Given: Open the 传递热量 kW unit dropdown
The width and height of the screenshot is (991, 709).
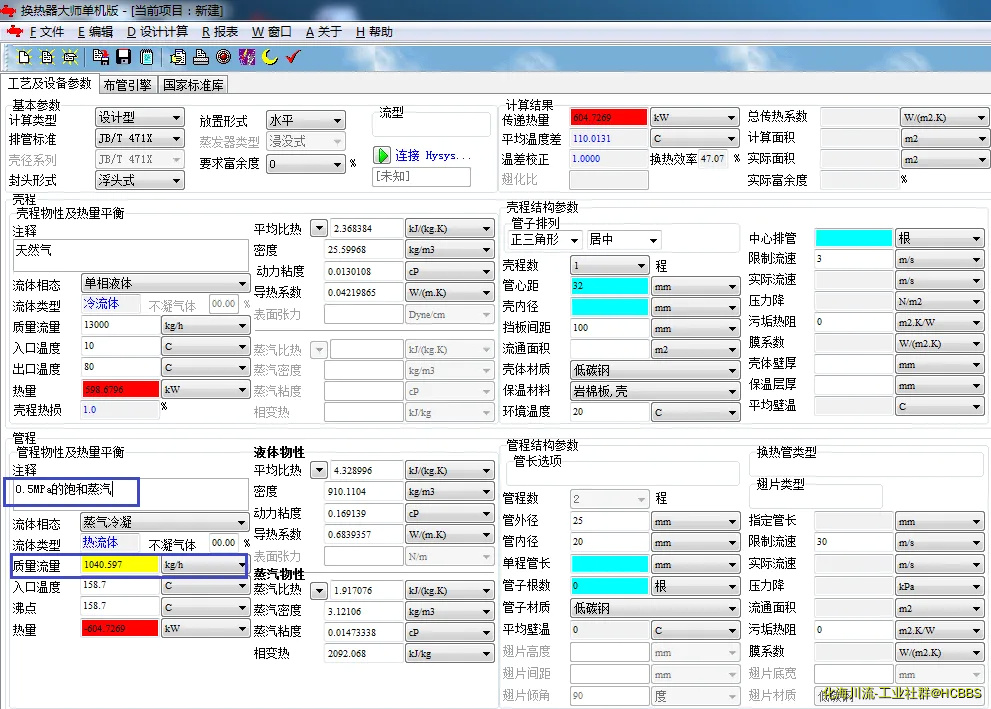Looking at the screenshot, I should coord(695,118).
